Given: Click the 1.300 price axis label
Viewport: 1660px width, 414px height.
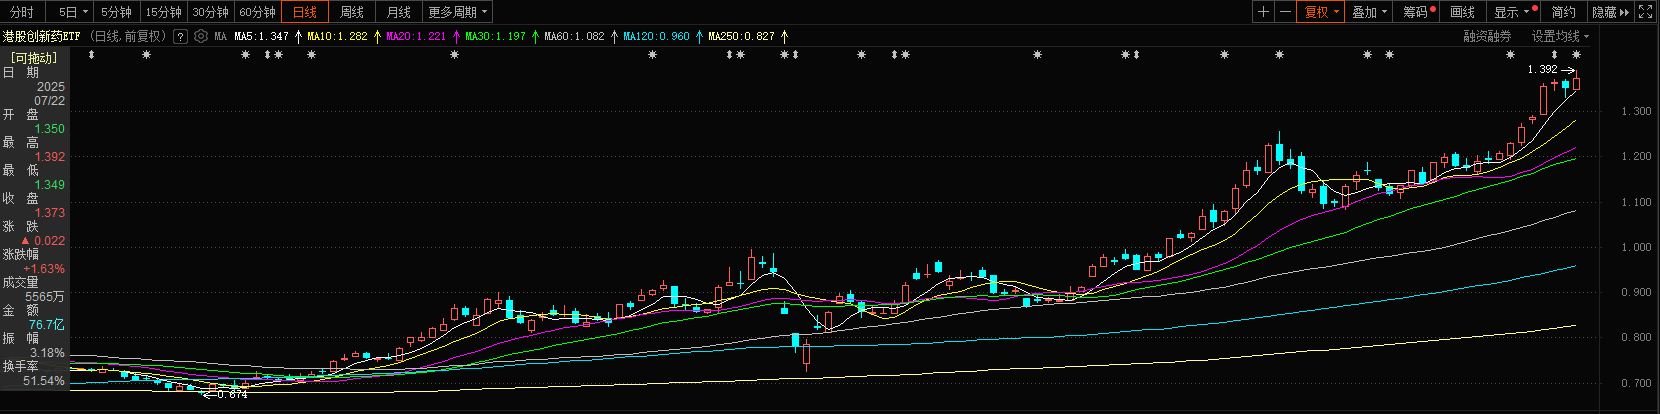Looking at the screenshot, I should [x=1637, y=111].
